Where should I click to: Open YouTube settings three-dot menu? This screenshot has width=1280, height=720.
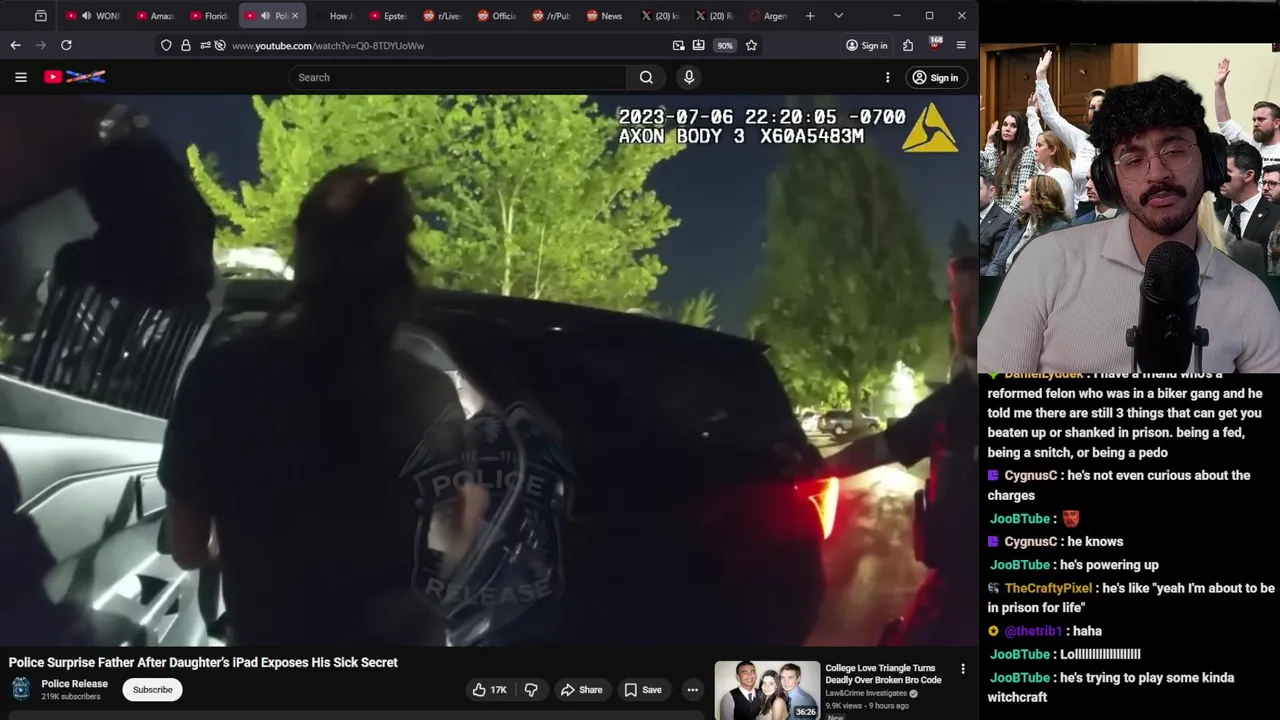coord(887,77)
